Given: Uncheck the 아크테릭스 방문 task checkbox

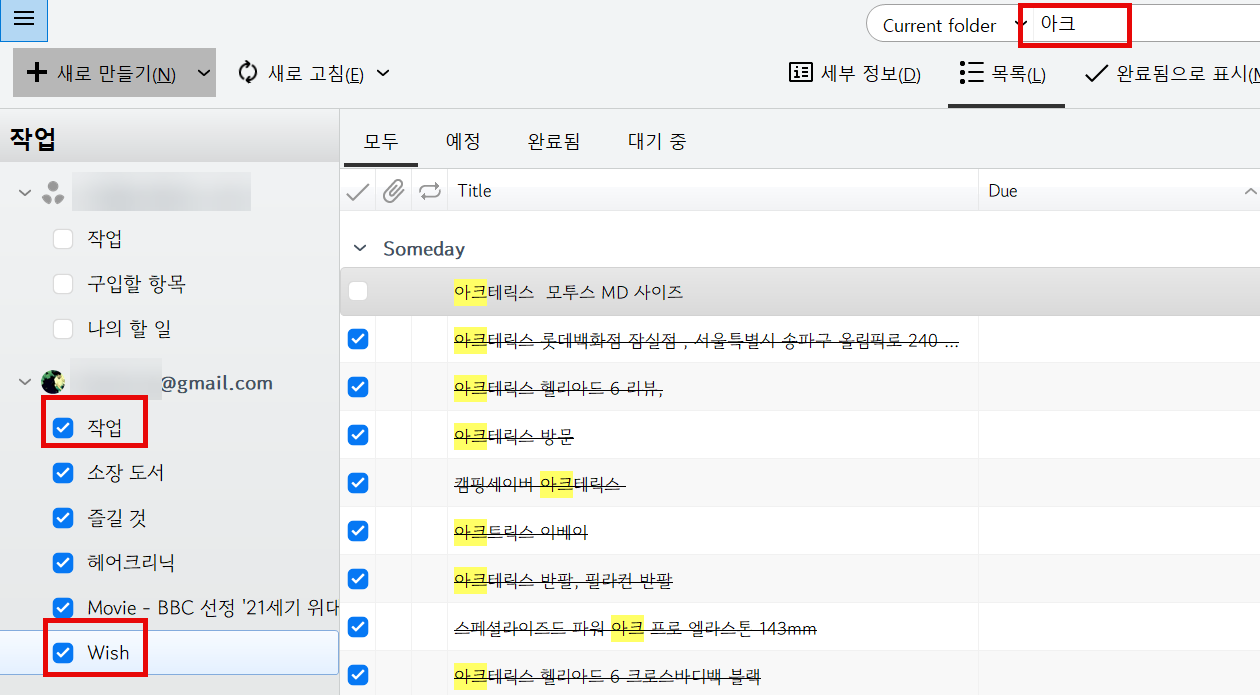Looking at the screenshot, I should 358,435.
